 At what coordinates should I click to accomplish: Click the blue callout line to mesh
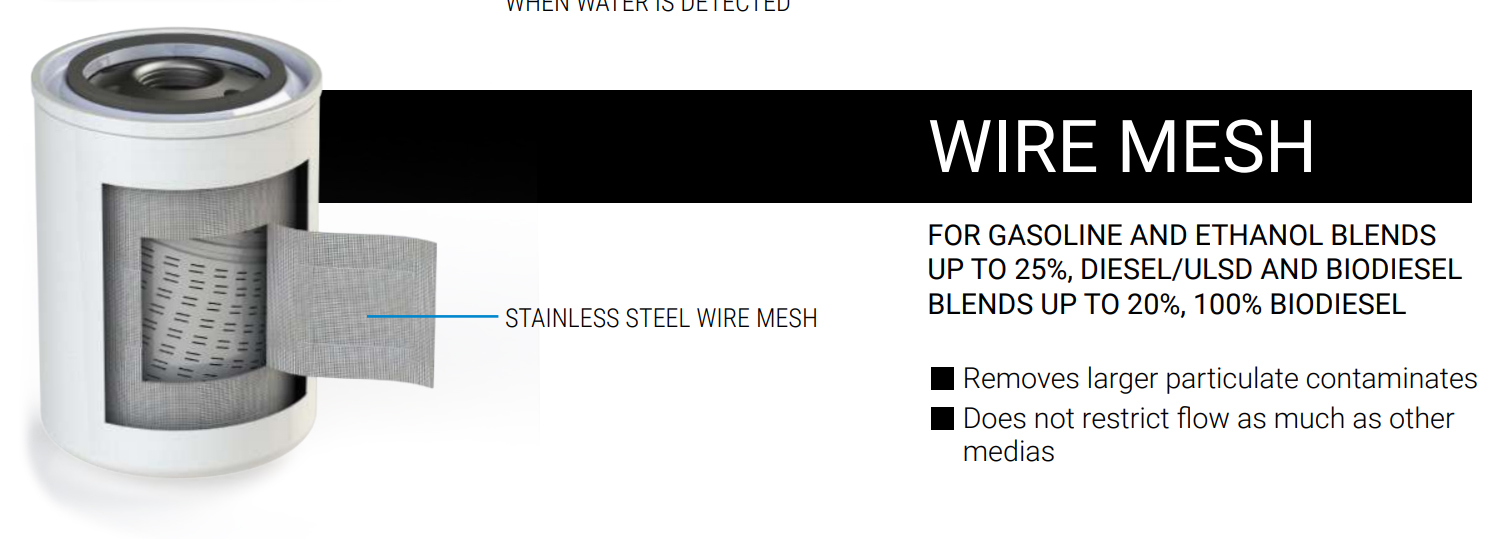pos(432,316)
